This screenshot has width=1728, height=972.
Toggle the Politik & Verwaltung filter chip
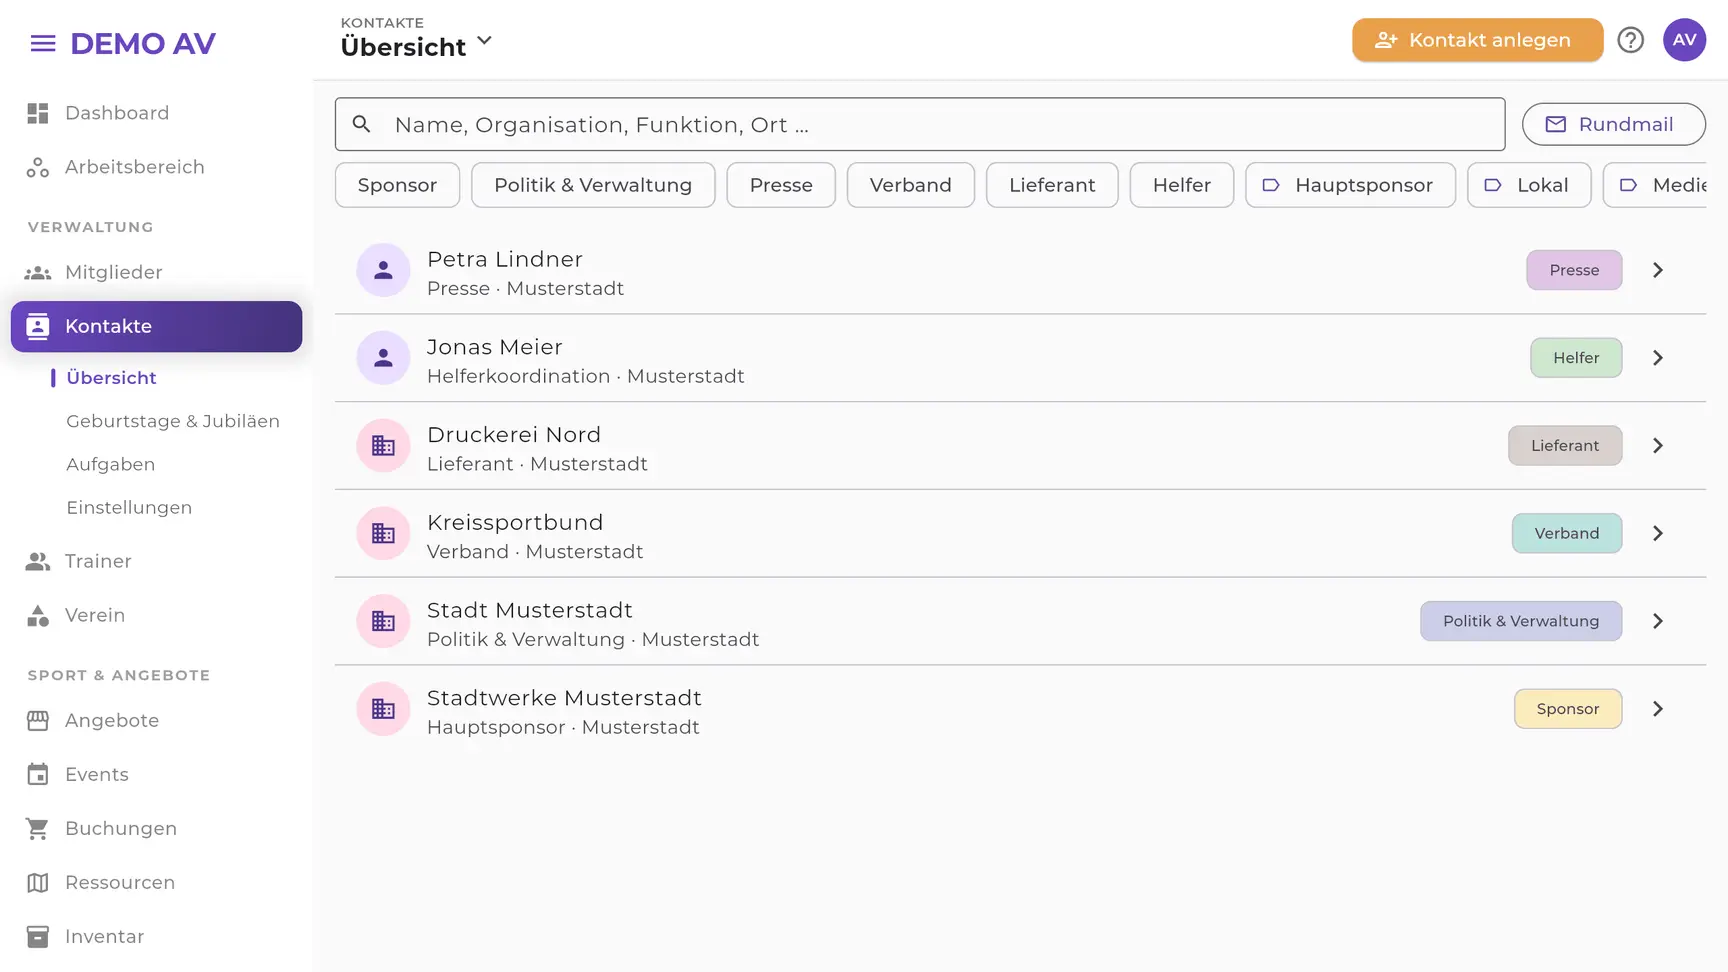(x=593, y=185)
